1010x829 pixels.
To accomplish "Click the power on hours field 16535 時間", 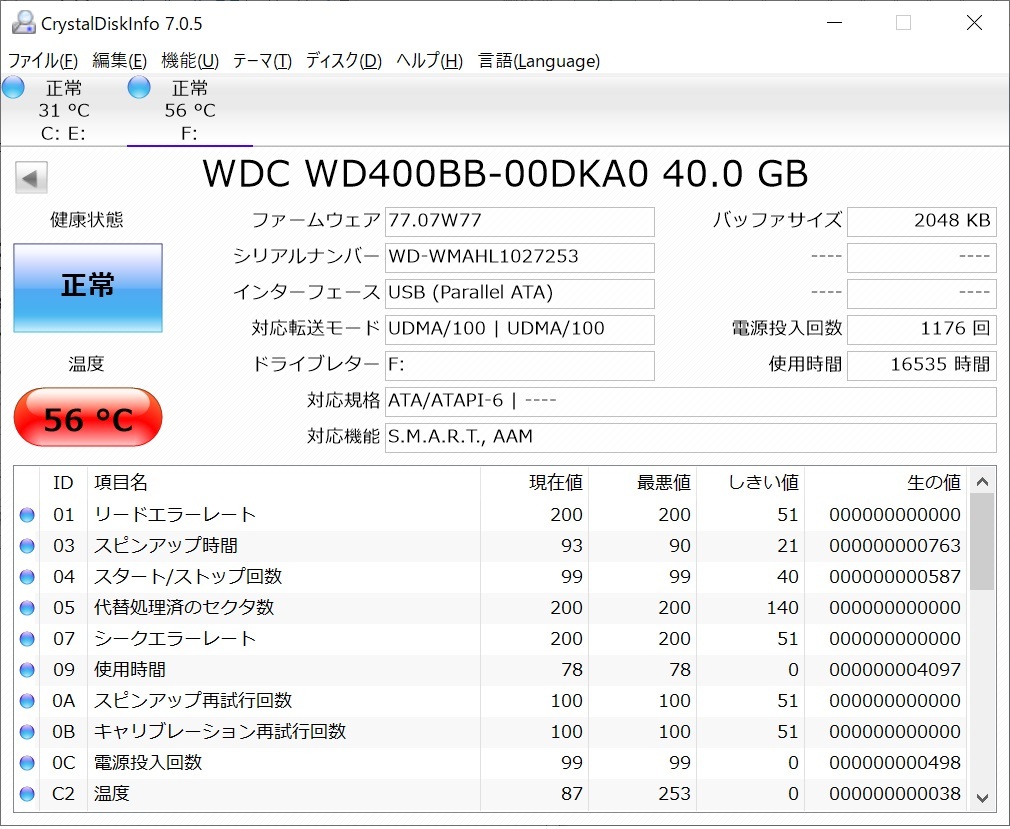I will click(922, 366).
